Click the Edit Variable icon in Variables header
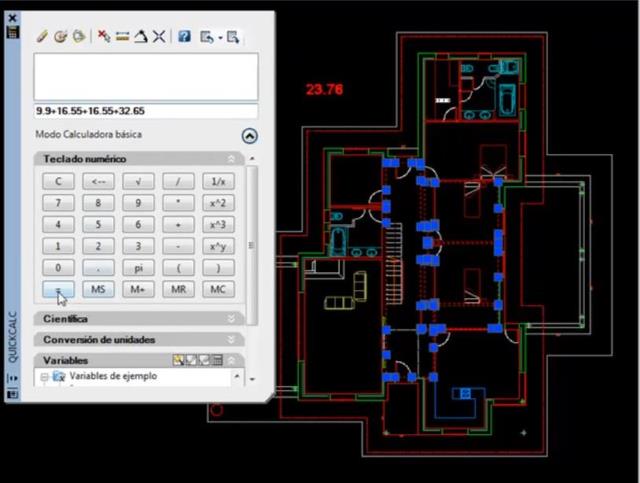This screenshot has height=483, width=640. tap(191, 360)
